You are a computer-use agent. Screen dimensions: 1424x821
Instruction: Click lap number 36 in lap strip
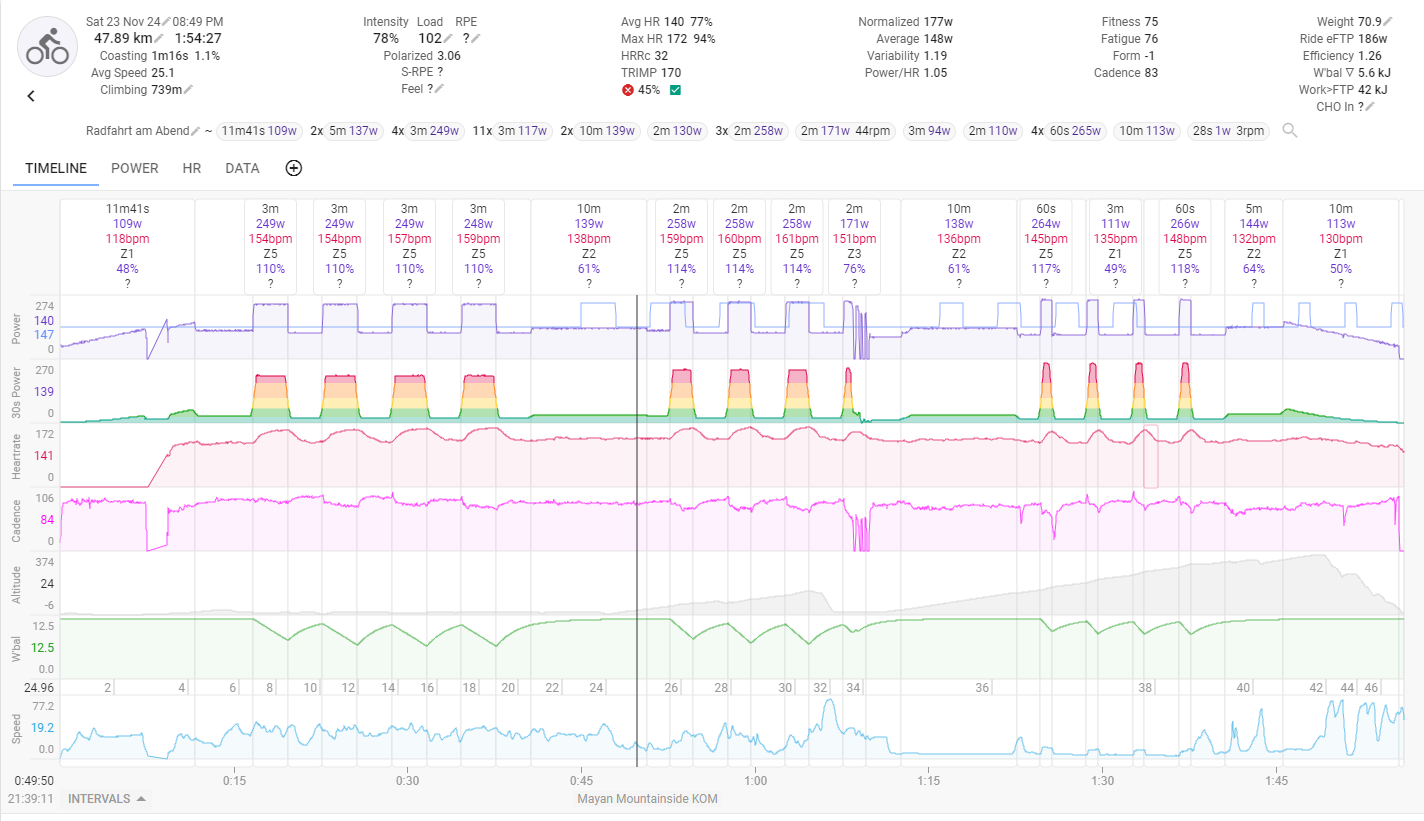point(983,688)
